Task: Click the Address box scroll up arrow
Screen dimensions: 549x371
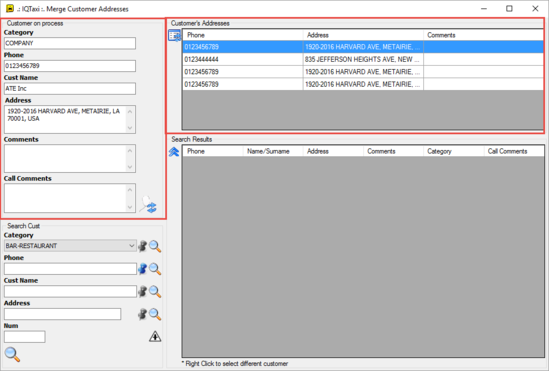Action: pyautogui.click(x=130, y=111)
